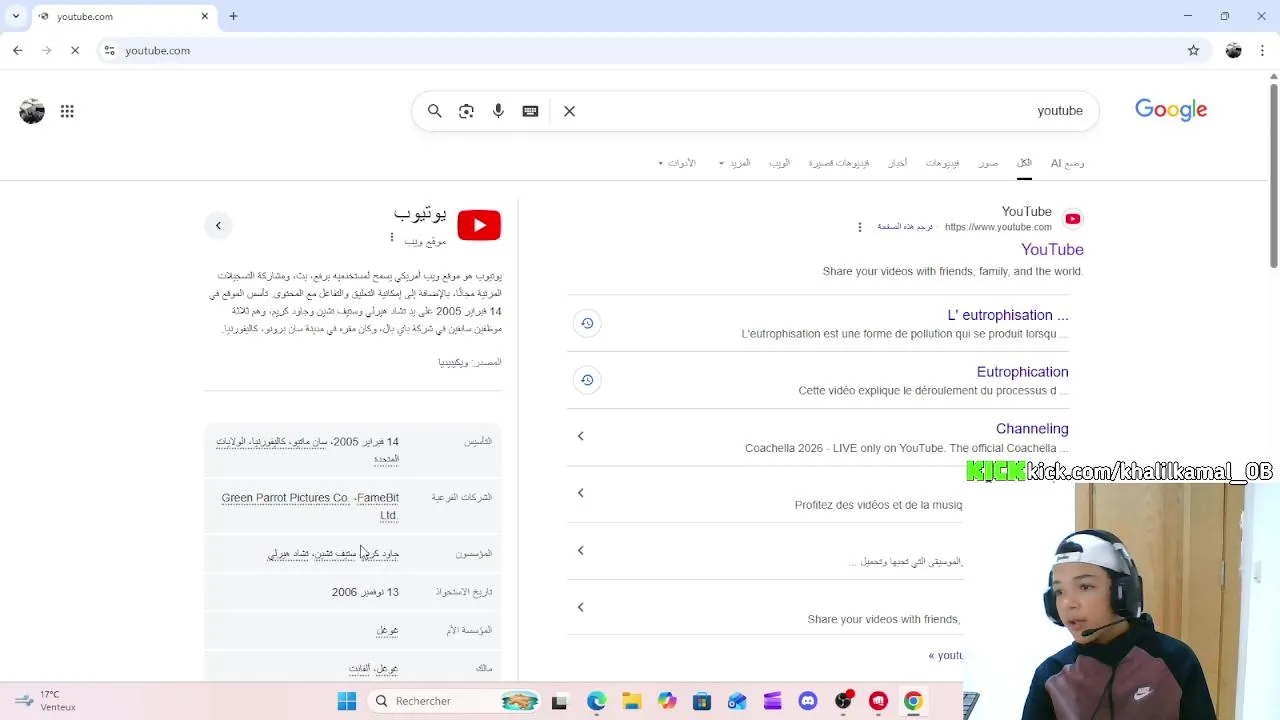Open the on-screen keyboard input tool
Screen dimensions: 1280x720
[x=530, y=111]
